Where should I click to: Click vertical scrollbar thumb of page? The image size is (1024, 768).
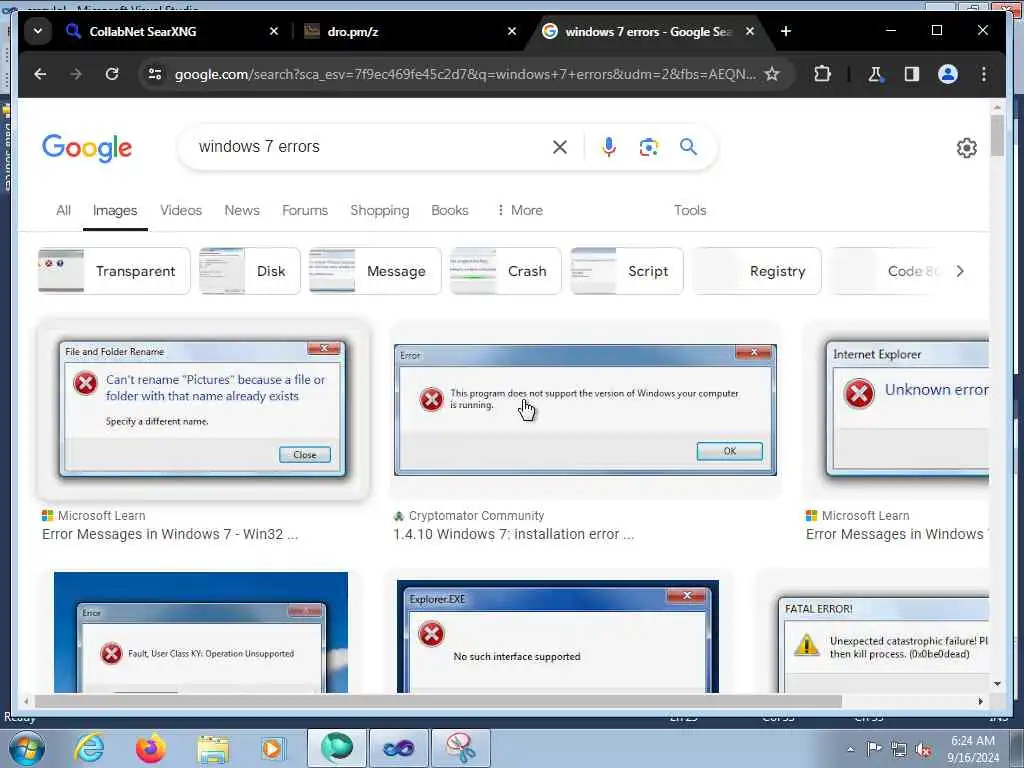tap(997, 135)
